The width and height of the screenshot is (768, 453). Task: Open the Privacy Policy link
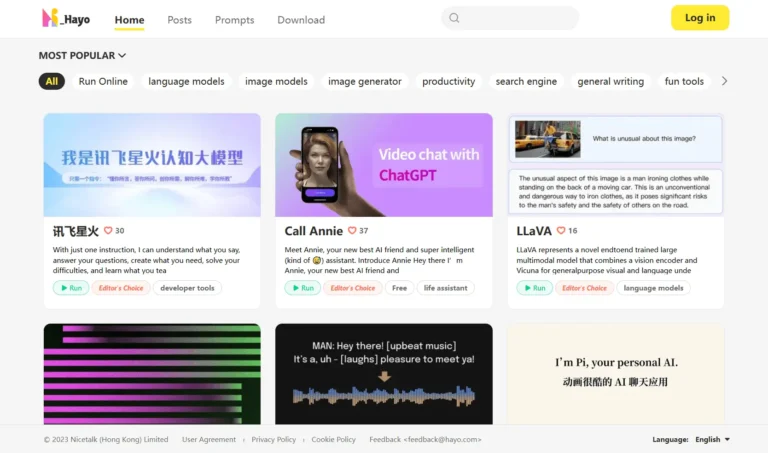[273, 439]
